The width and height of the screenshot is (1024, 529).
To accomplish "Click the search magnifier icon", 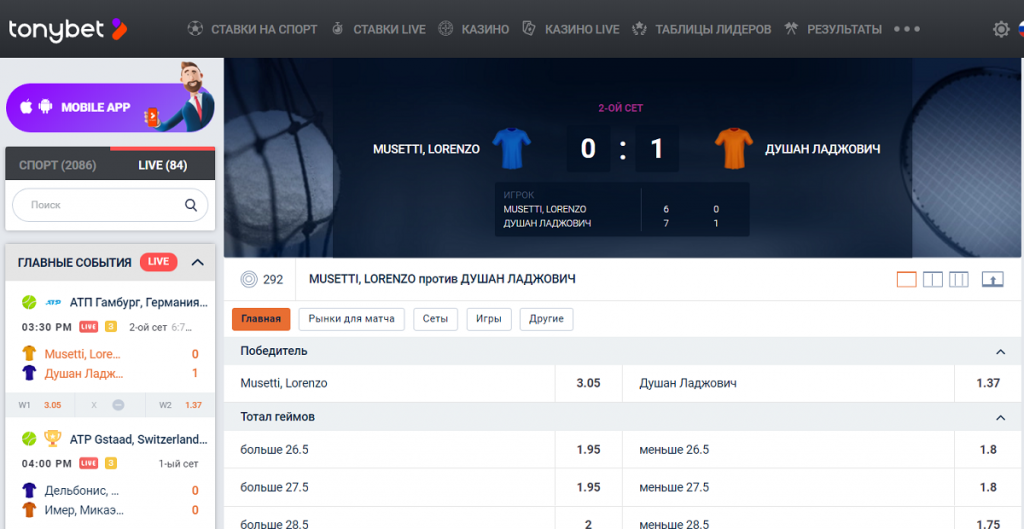I will [x=191, y=205].
